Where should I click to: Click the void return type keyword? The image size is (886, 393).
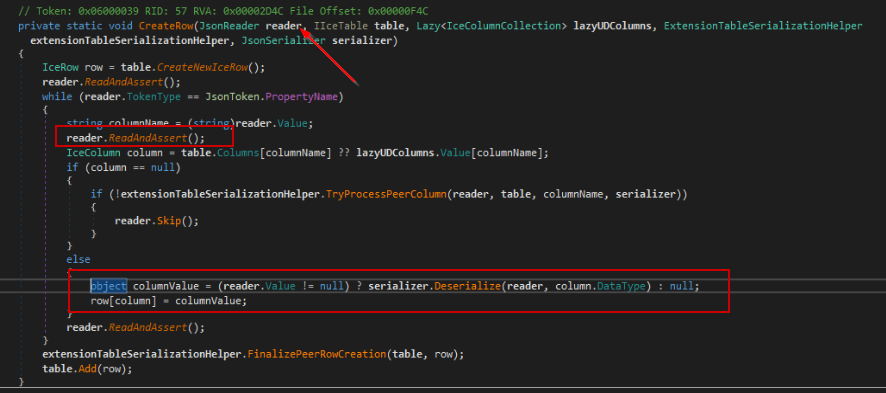click(x=120, y=25)
